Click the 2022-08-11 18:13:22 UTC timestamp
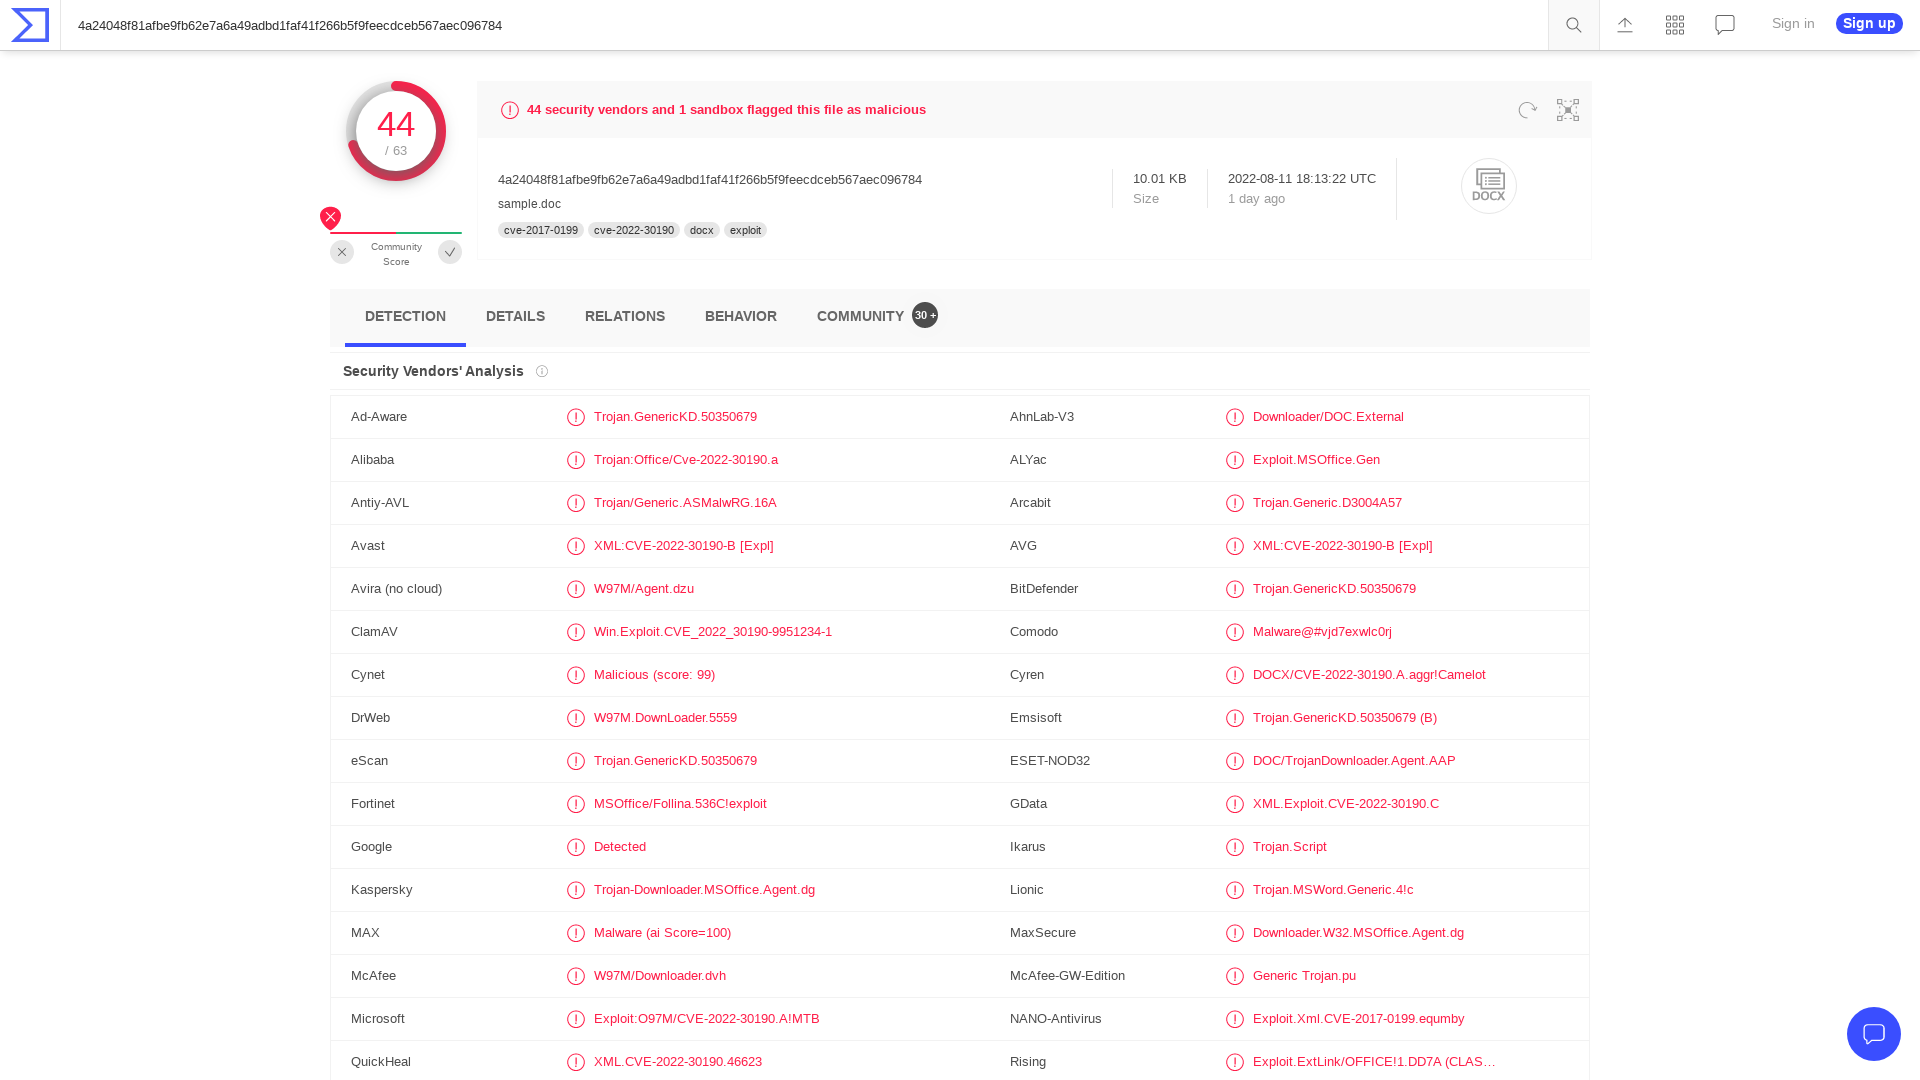1920x1080 pixels. [x=1302, y=179]
